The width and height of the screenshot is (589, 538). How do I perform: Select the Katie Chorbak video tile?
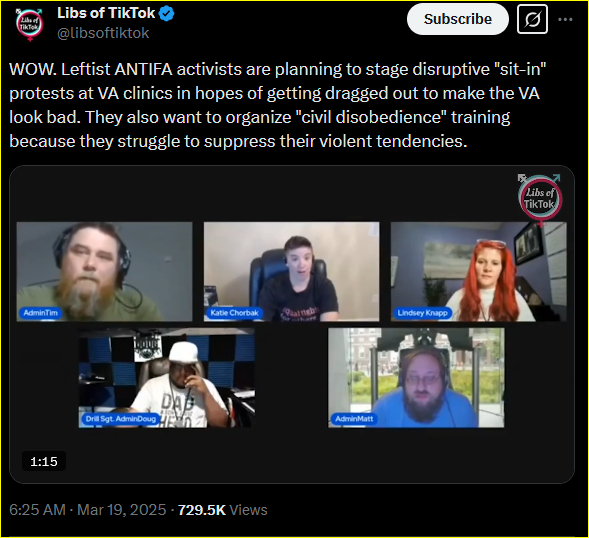click(291, 272)
